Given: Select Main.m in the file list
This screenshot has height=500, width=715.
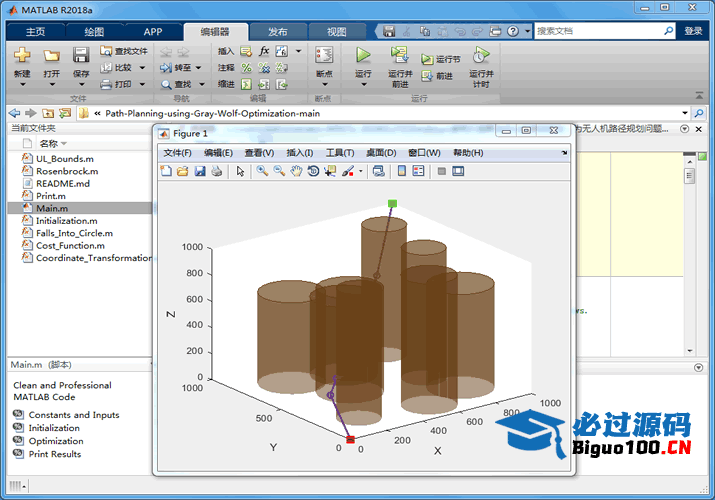Looking at the screenshot, I should pos(52,208).
